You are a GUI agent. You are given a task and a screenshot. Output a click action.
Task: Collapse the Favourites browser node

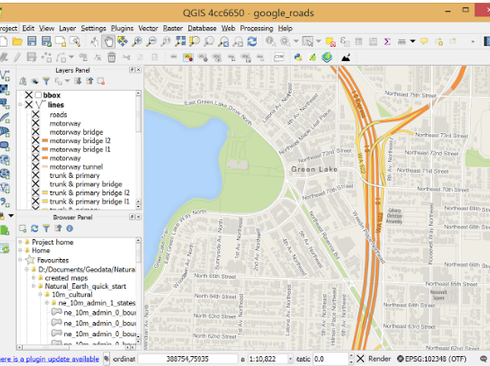pos(20,260)
